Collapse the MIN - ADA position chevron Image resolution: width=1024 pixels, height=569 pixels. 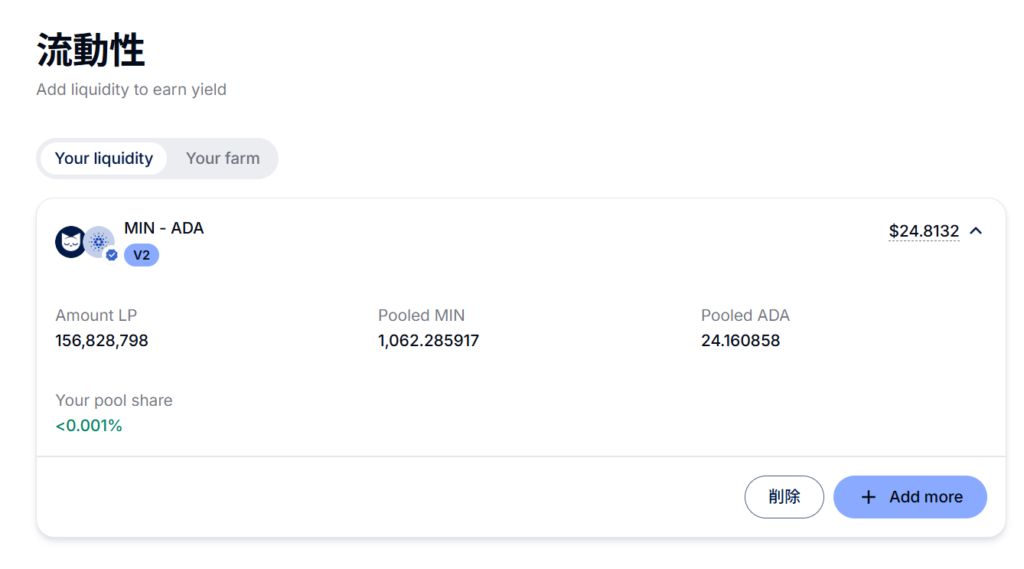(x=976, y=231)
